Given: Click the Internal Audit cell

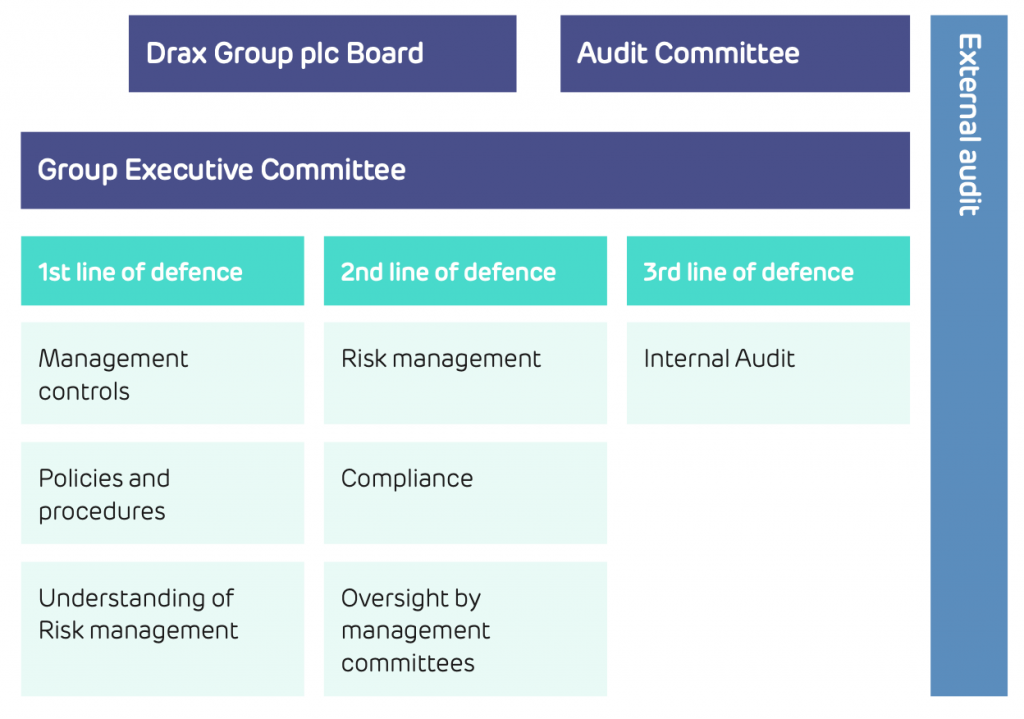Looking at the screenshot, I should pos(768,374).
